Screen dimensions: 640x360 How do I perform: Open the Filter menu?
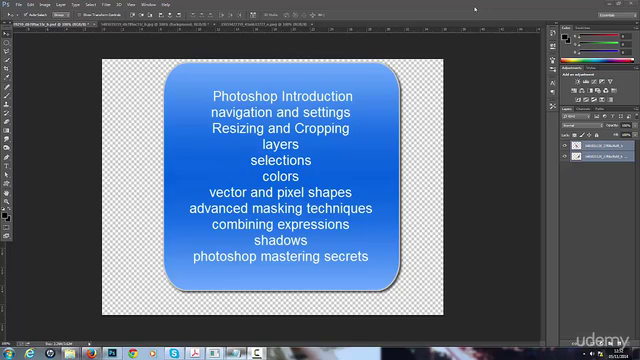106,4
